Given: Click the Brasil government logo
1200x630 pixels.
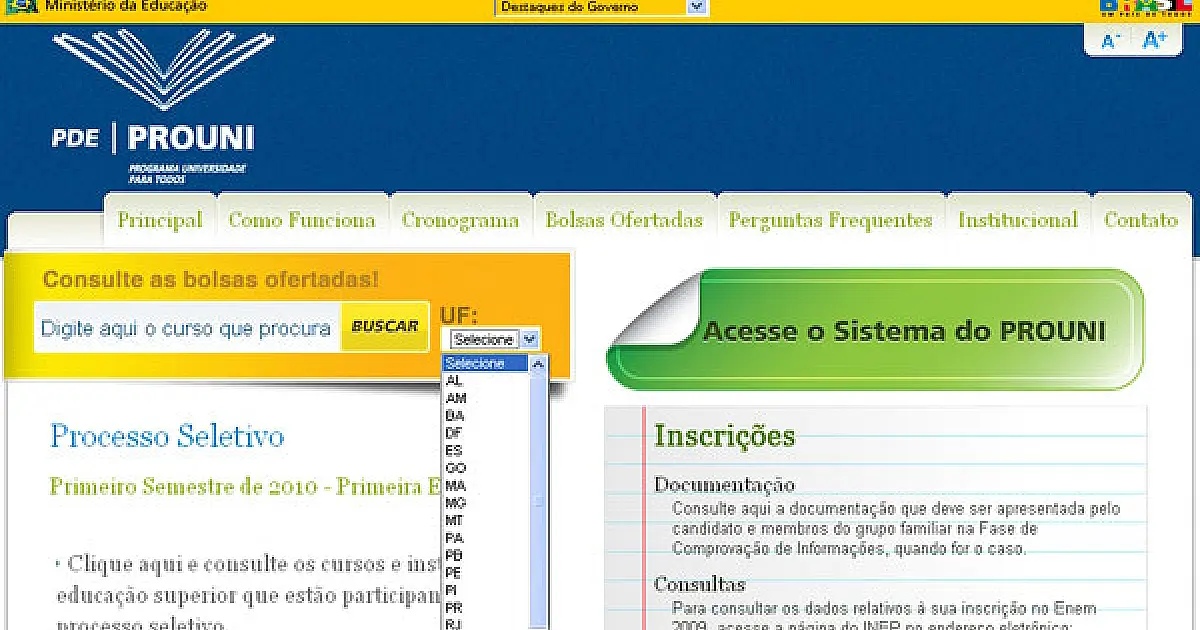Looking at the screenshot, I should (x=1146, y=8).
